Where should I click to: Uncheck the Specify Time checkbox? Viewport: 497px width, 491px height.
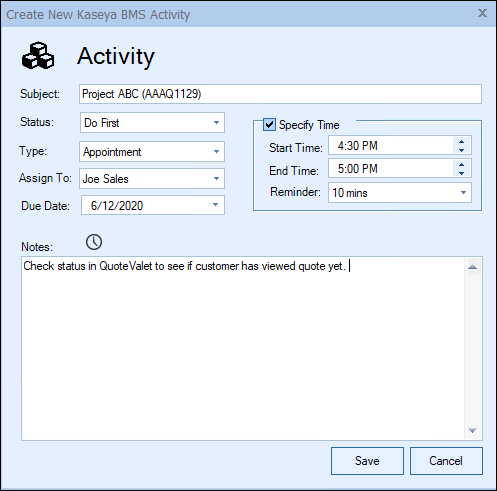tap(269, 125)
